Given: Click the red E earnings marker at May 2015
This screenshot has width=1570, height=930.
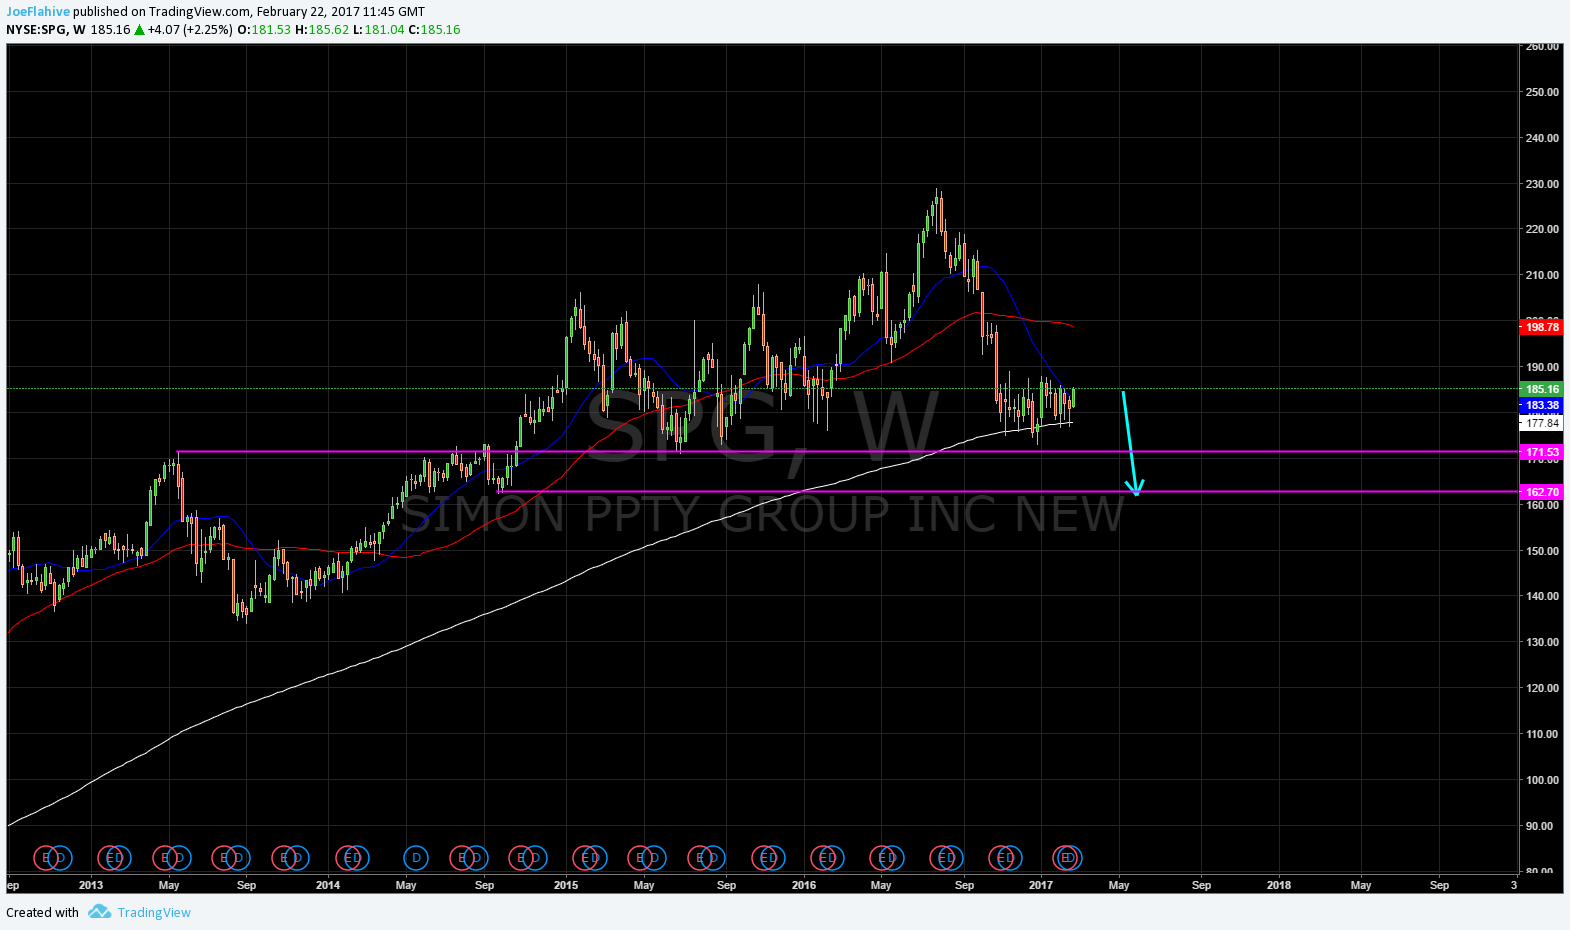Looking at the screenshot, I should [x=640, y=858].
